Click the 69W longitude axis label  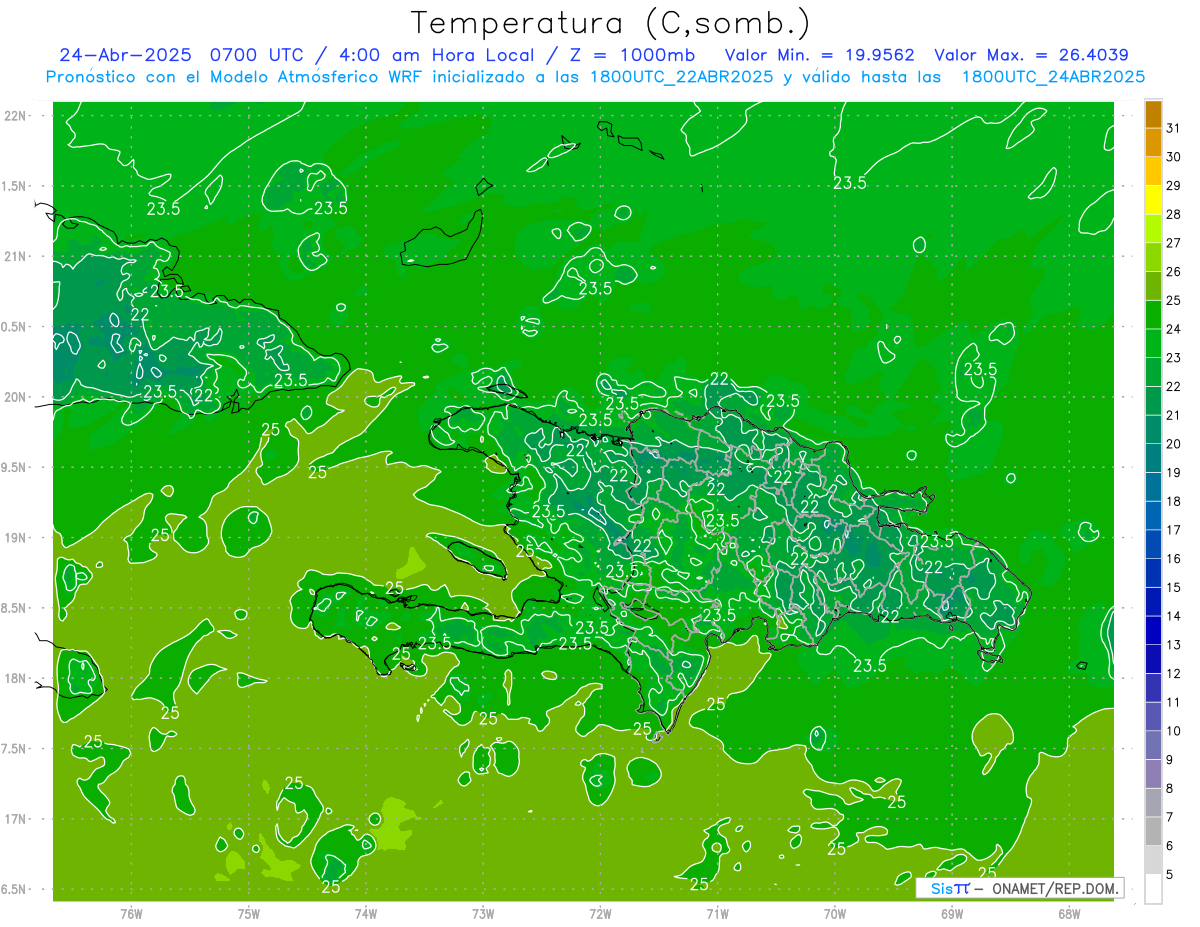(x=952, y=913)
